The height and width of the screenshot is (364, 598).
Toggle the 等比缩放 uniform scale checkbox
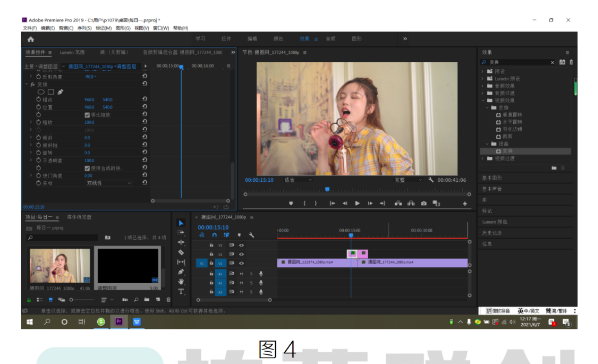click(87, 115)
